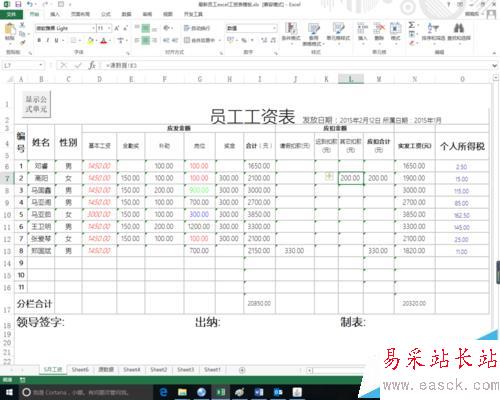Open the borders dropdown
Image resolution: width=500 pixels, height=400 pixels.
coord(81,41)
